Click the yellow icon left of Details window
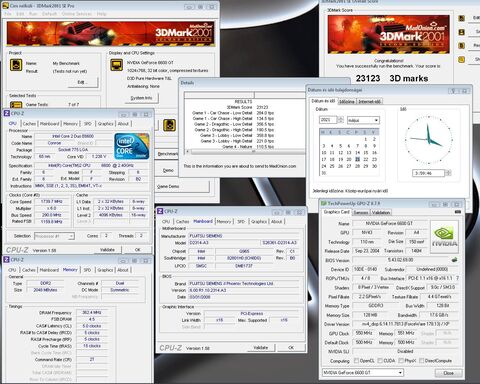 (x=170, y=125)
